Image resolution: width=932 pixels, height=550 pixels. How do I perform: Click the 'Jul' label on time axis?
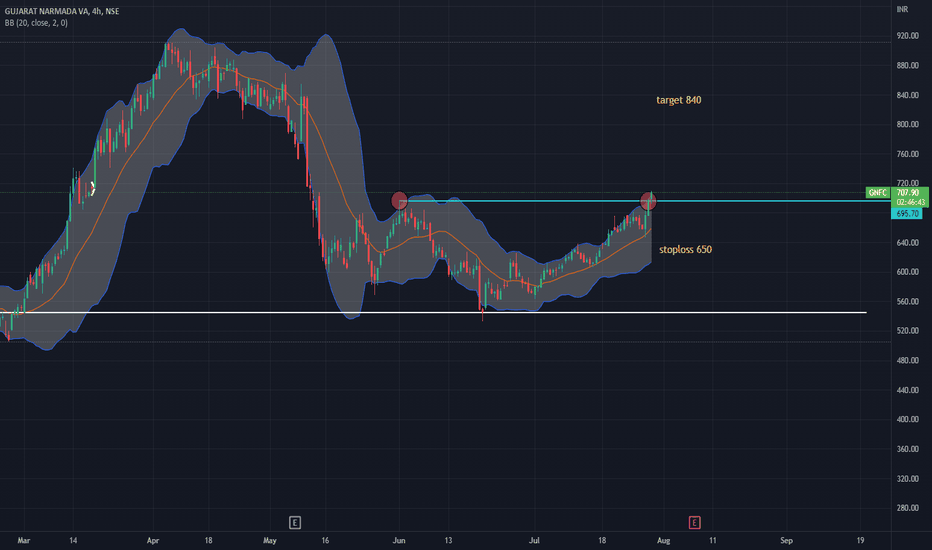coord(534,540)
